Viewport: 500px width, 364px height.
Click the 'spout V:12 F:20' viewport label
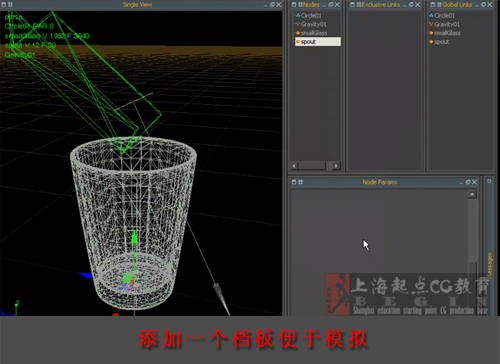point(30,45)
